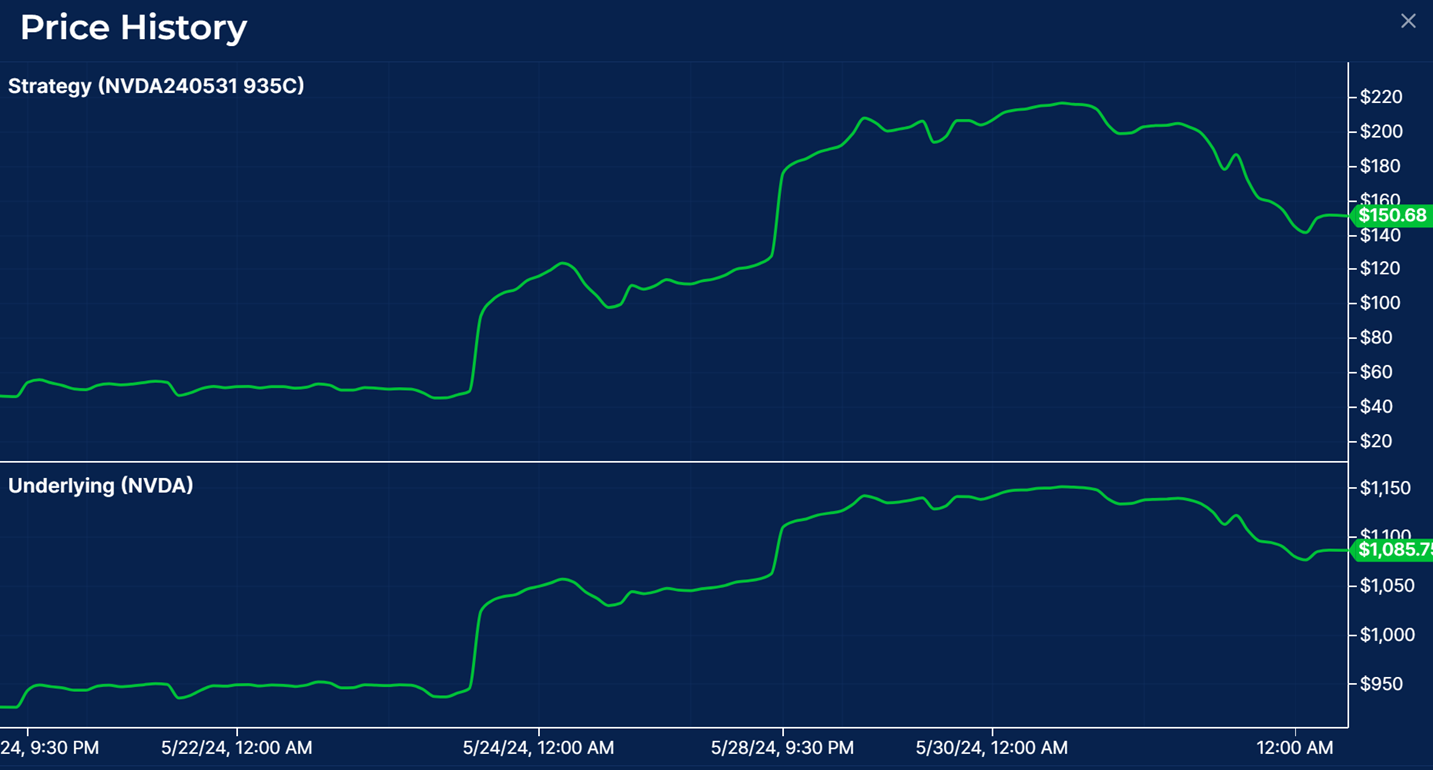Click the $220 strategy axis label
1433x770 pixels.
(x=1381, y=97)
